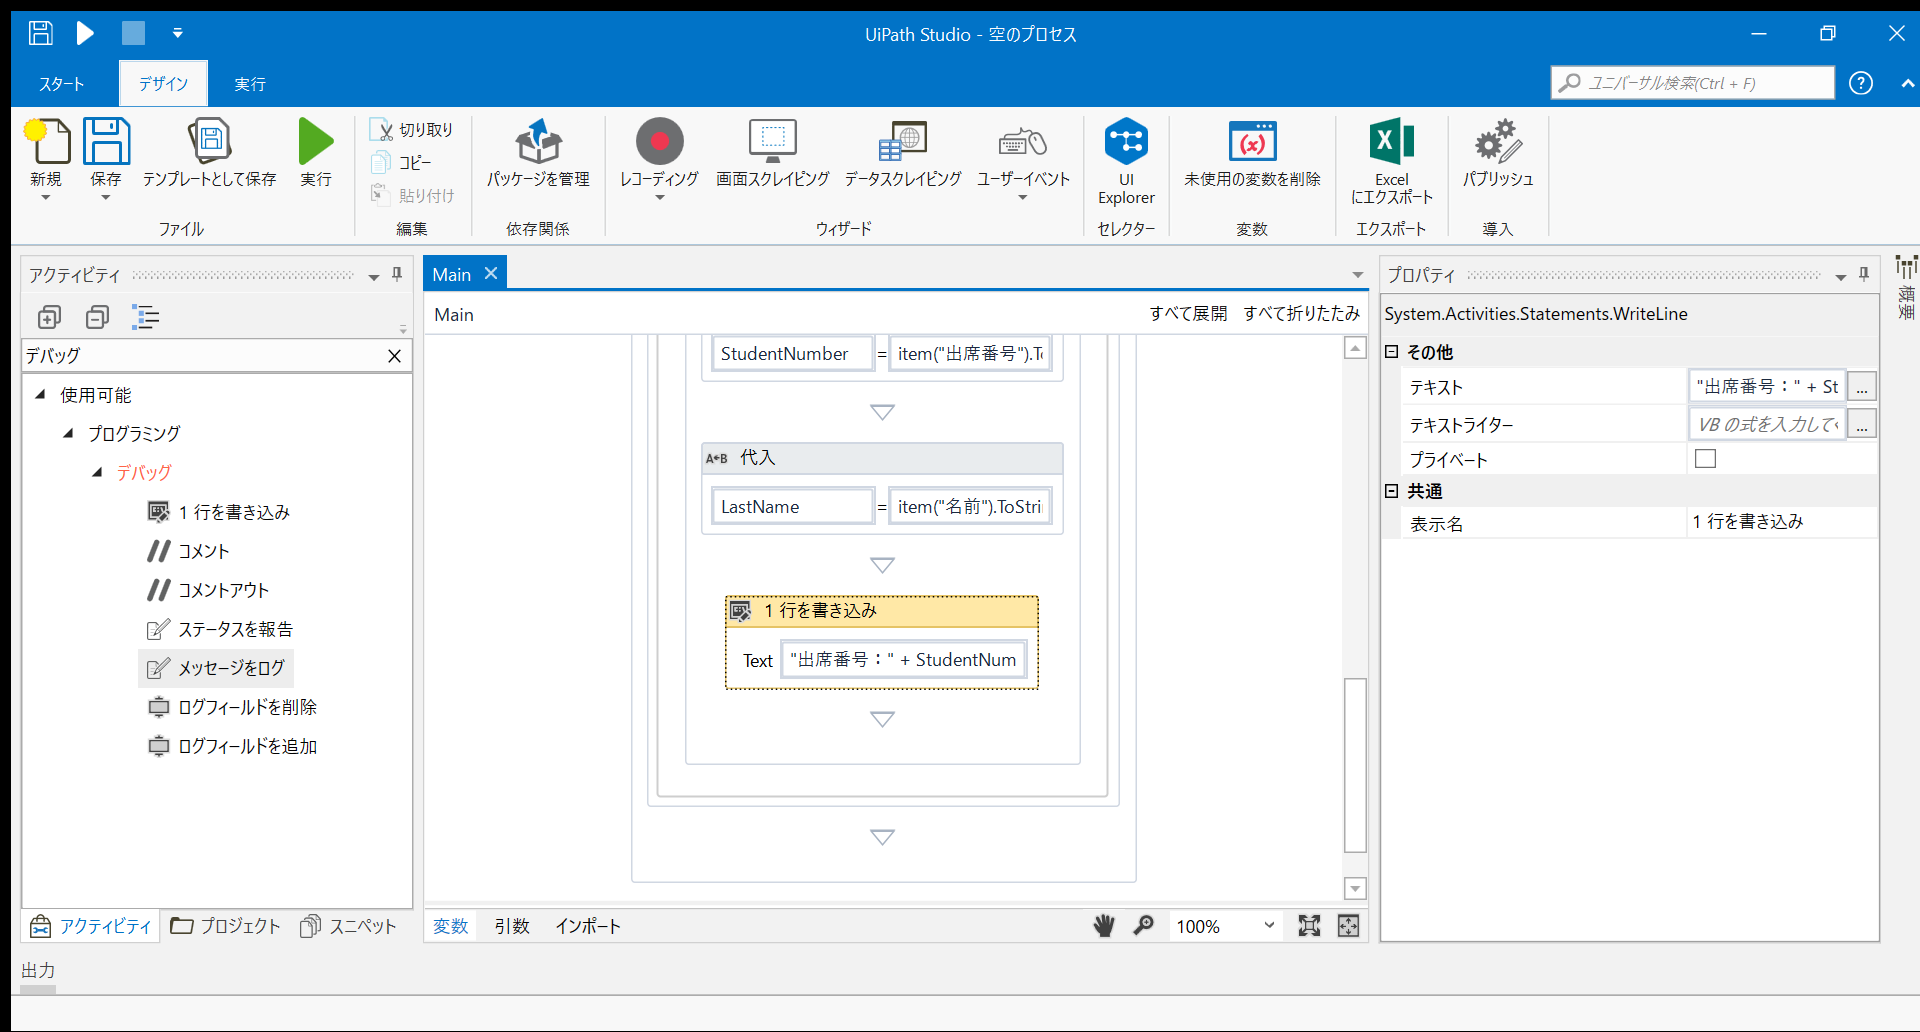
Task: Switch to the 実行 ribbon tab
Action: click(249, 83)
